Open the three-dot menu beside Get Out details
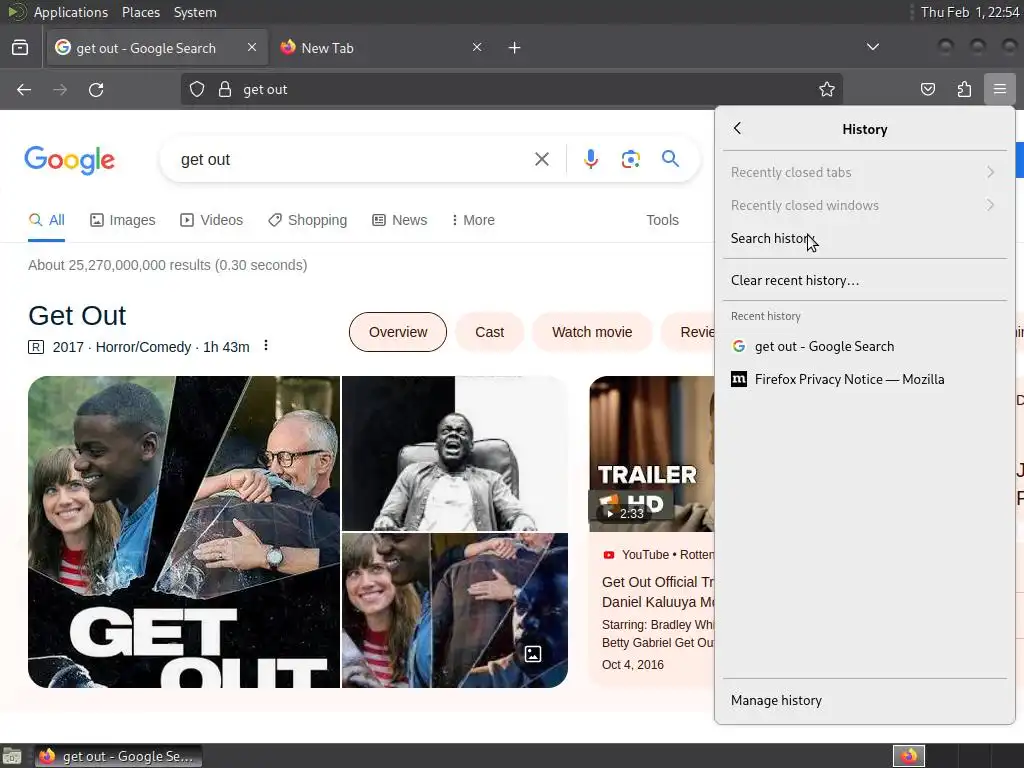Viewport: 1024px width, 768px height. coord(266,345)
